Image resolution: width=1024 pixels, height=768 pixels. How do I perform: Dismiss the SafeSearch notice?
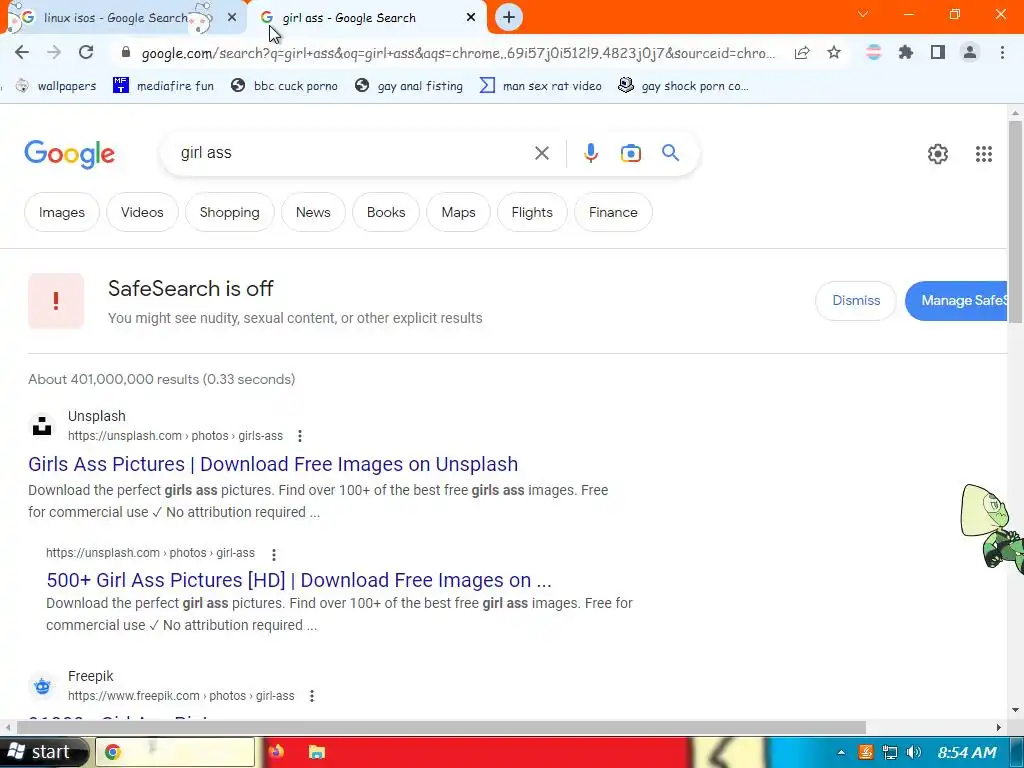[x=856, y=300]
